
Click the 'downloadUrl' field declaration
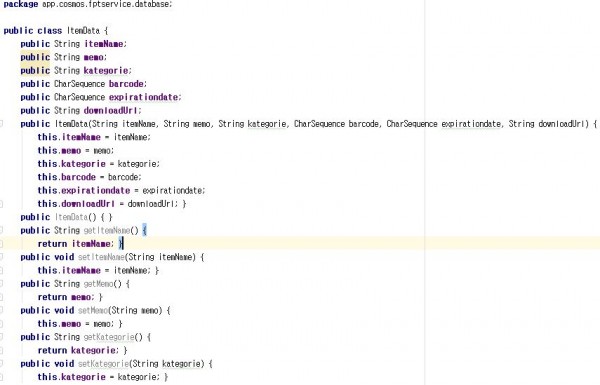point(111,111)
